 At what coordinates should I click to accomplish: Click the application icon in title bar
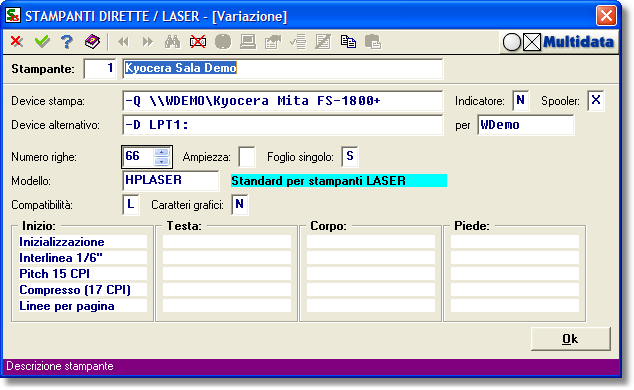click(13, 16)
